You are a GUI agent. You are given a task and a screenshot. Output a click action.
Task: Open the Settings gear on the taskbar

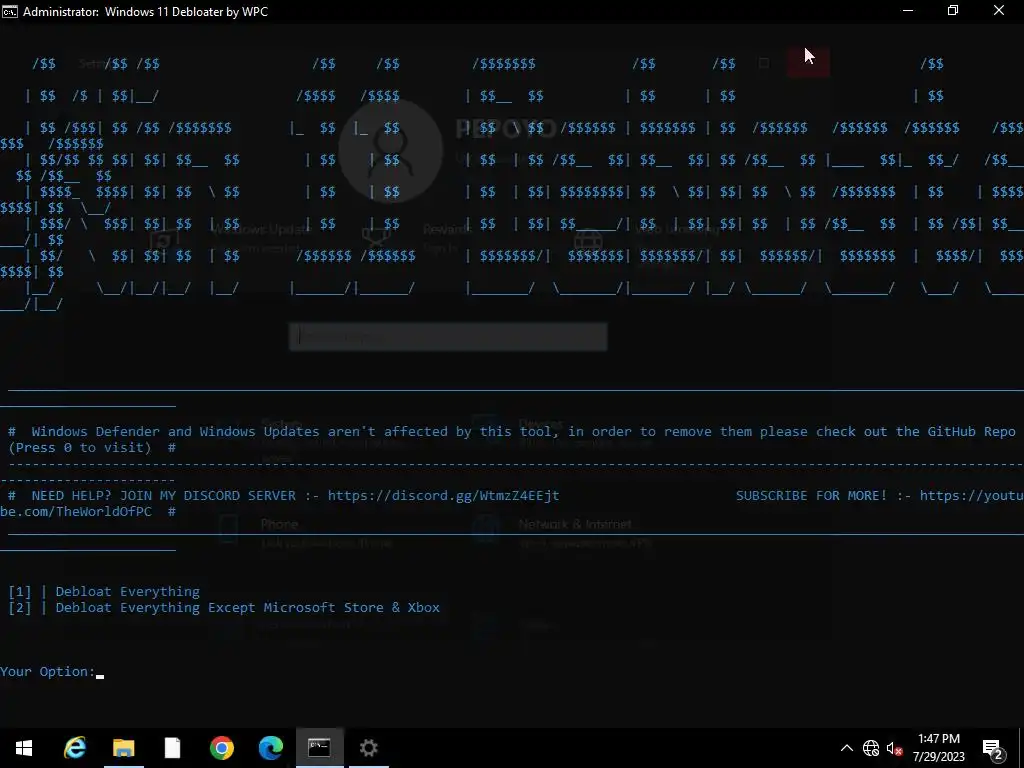368,748
